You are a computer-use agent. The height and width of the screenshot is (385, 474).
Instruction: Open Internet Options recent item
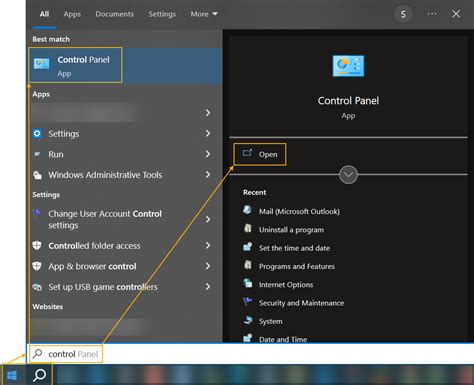(286, 285)
